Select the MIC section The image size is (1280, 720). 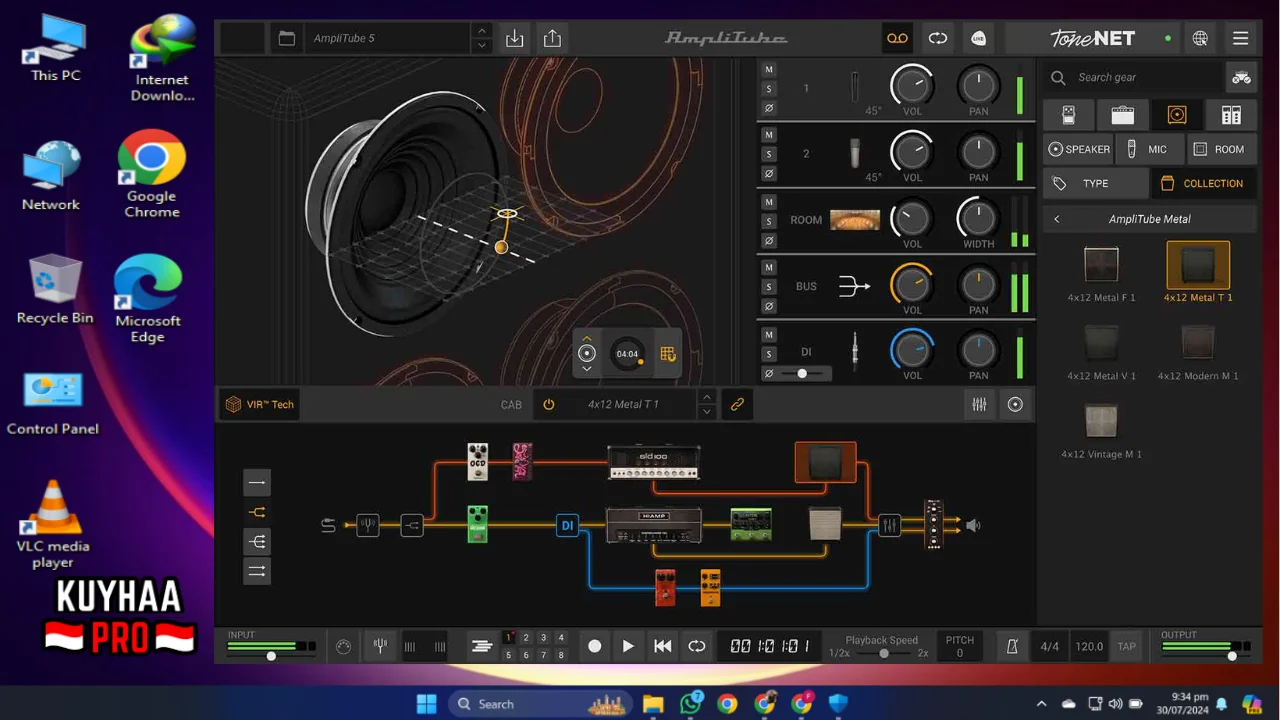(x=1149, y=149)
